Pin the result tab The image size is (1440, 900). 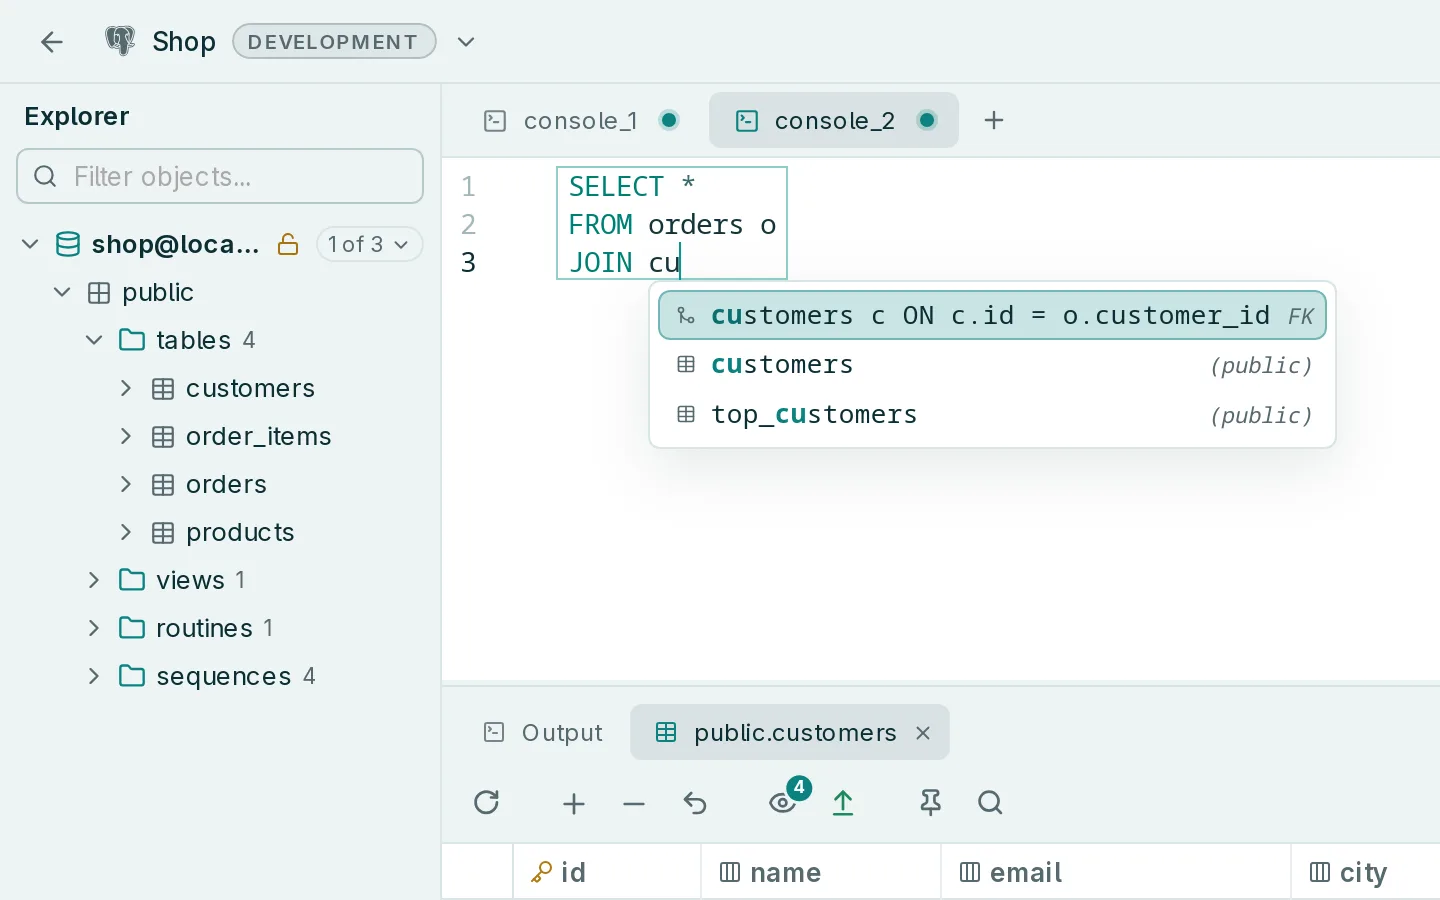pyautogui.click(x=931, y=803)
